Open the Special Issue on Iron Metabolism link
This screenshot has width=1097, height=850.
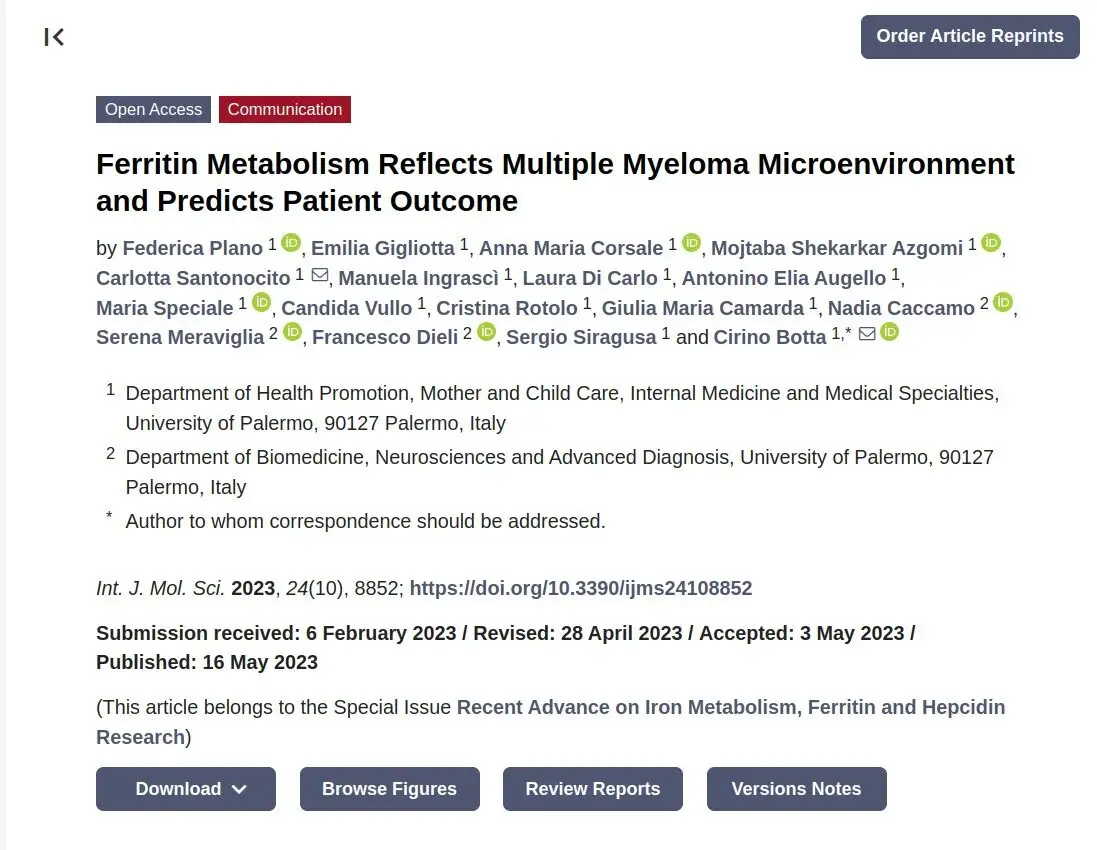[551, 722]
